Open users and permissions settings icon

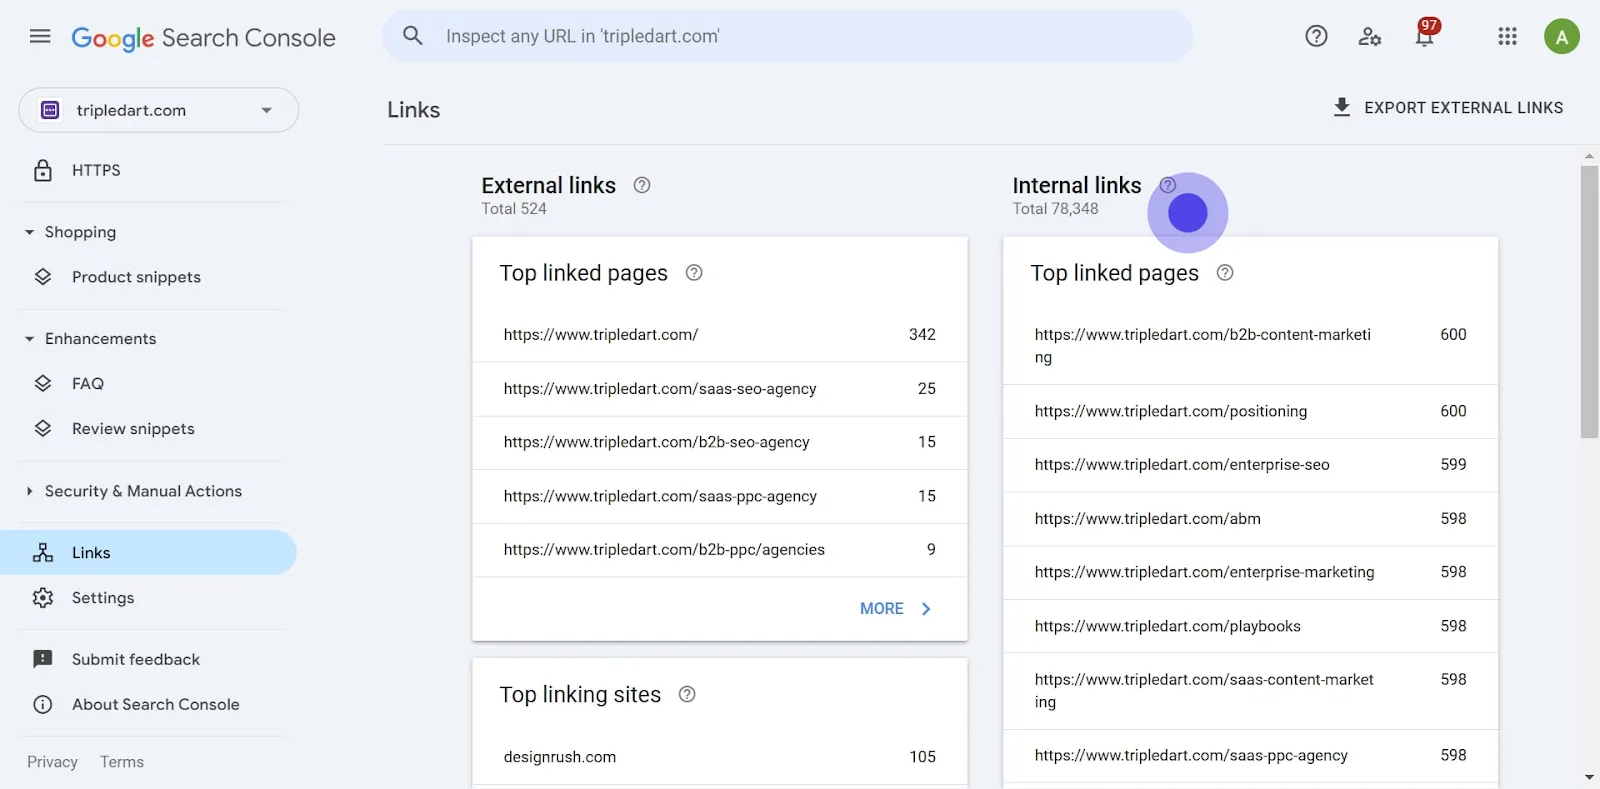(1370, 37)
